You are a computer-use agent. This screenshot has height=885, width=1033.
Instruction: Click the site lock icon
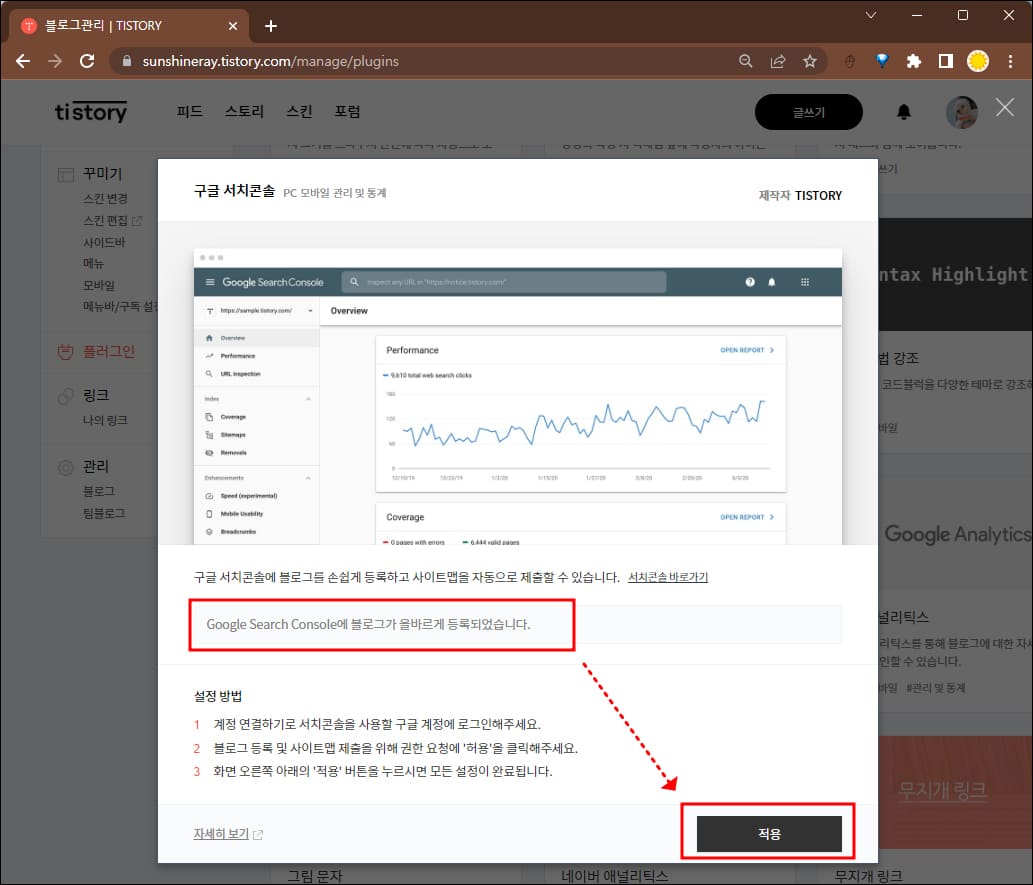click(126, 61)
